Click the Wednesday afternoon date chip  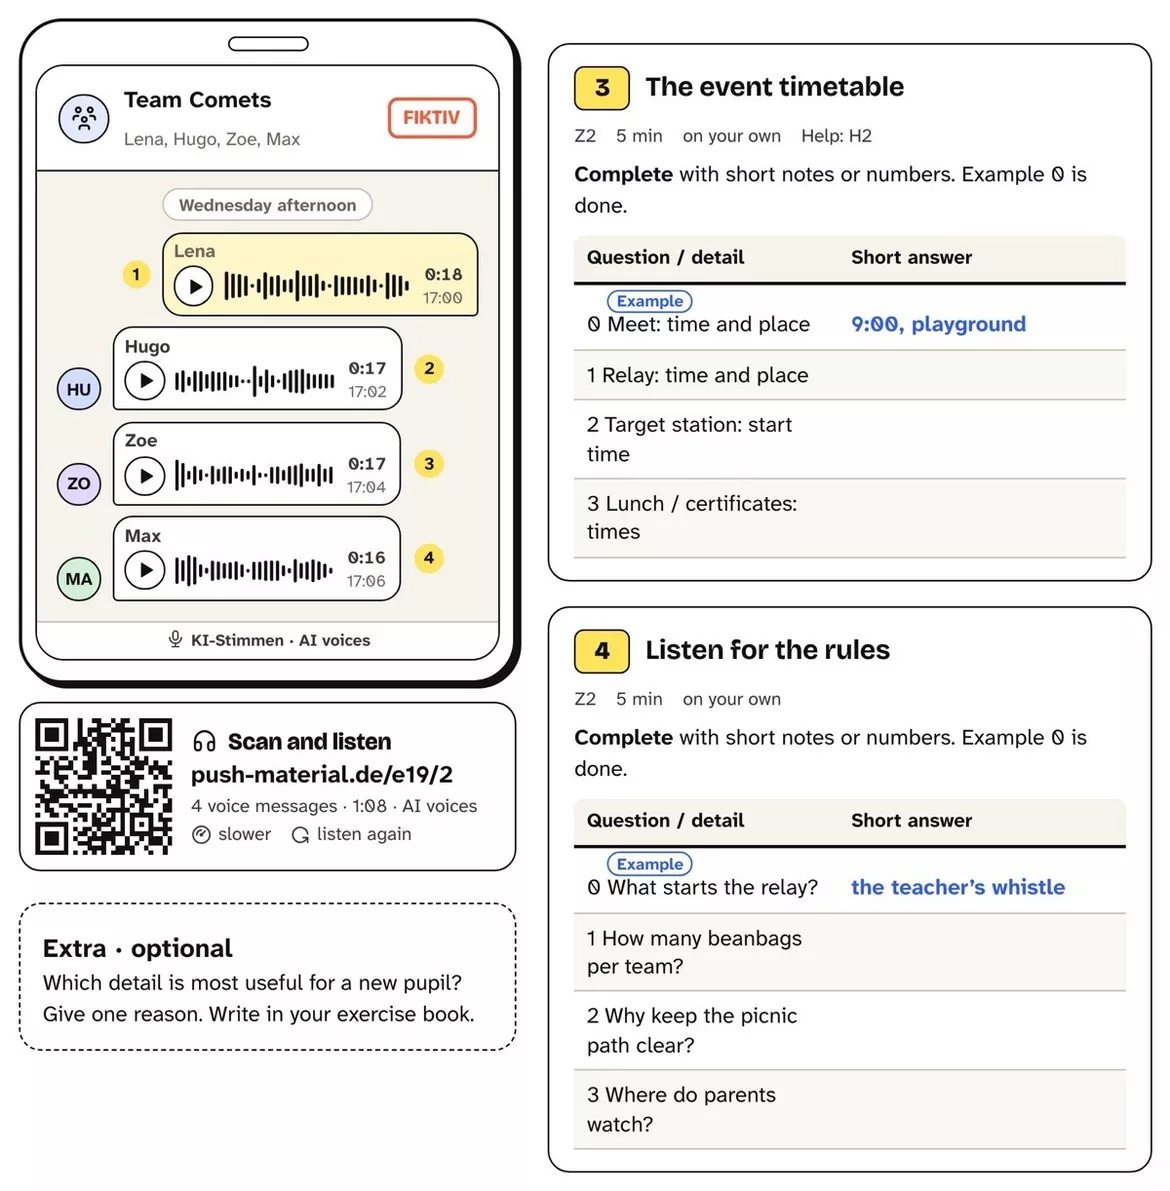click(x=267, y=205)
